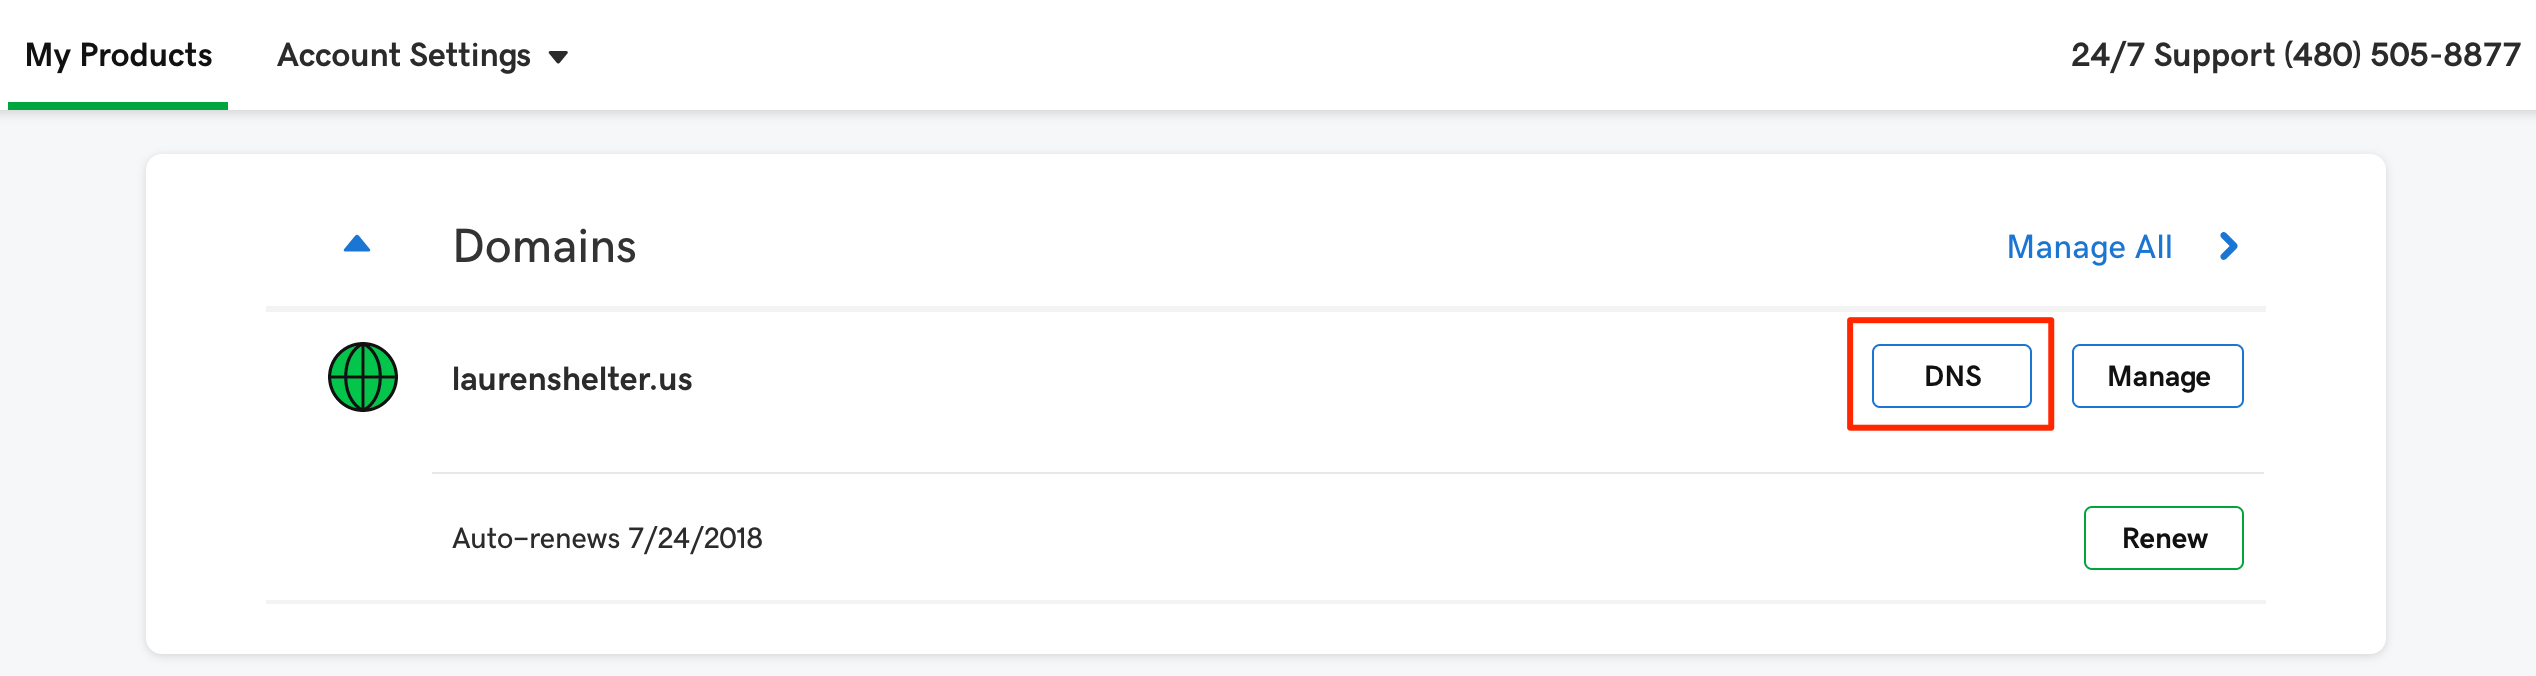Click the green underline beneath My Products
This screenshot has width=2536, height=676.
(x=118, y=106)
